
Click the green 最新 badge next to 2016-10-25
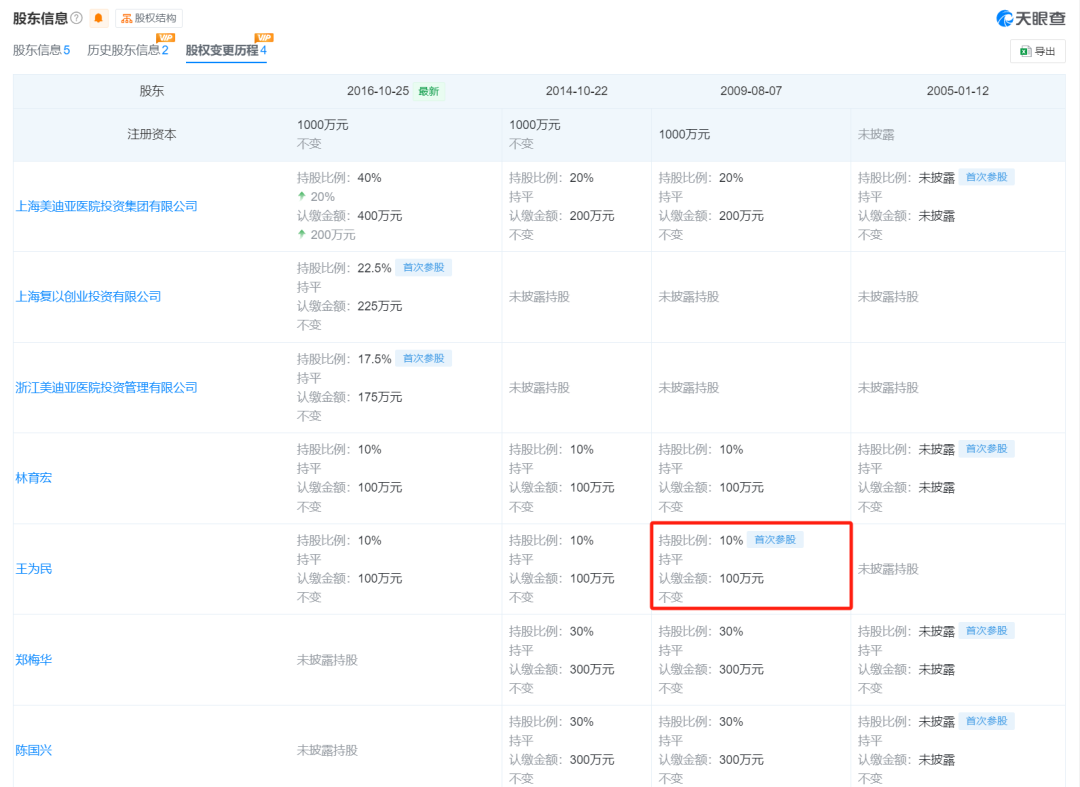429,91
